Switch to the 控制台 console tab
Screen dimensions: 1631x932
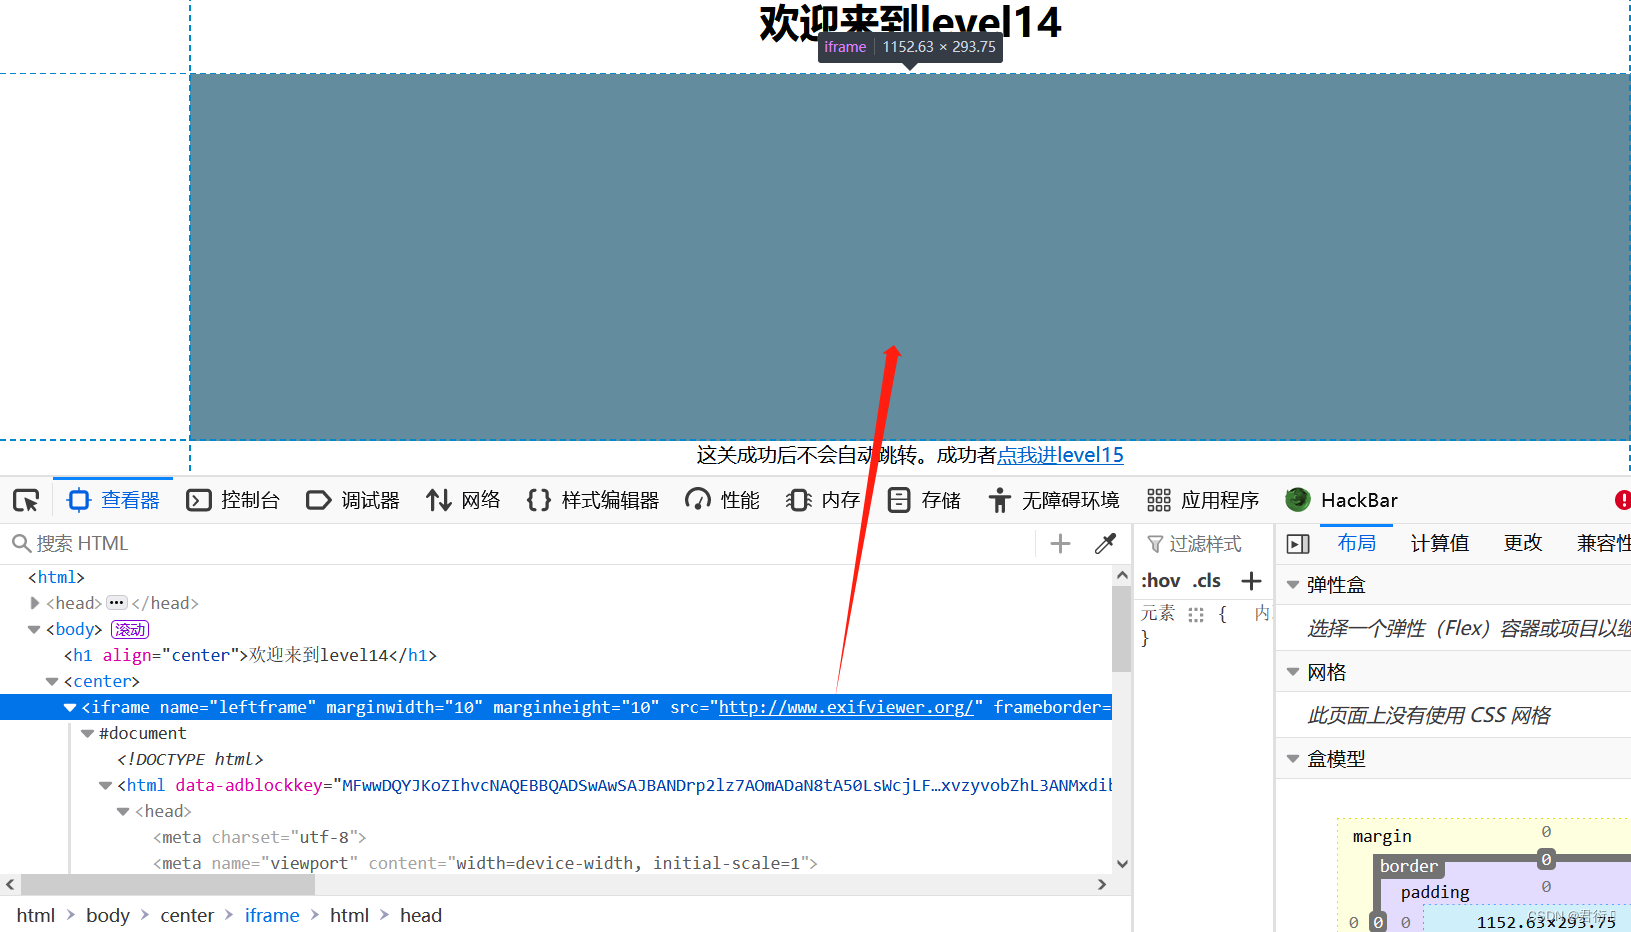(233, 500)
